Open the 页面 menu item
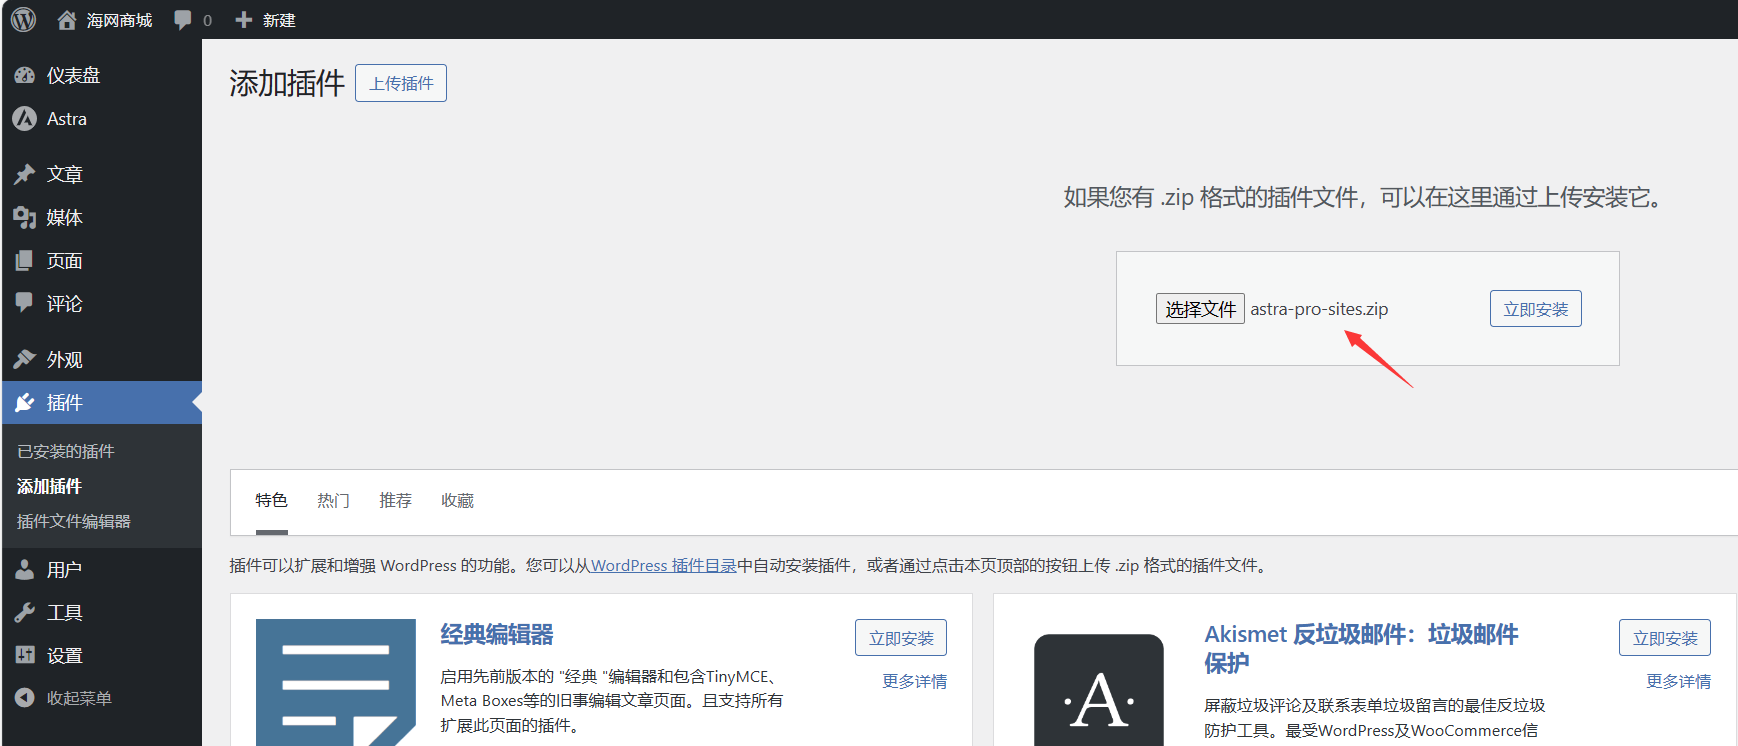Screen dimensions: 1738x746 102,261
